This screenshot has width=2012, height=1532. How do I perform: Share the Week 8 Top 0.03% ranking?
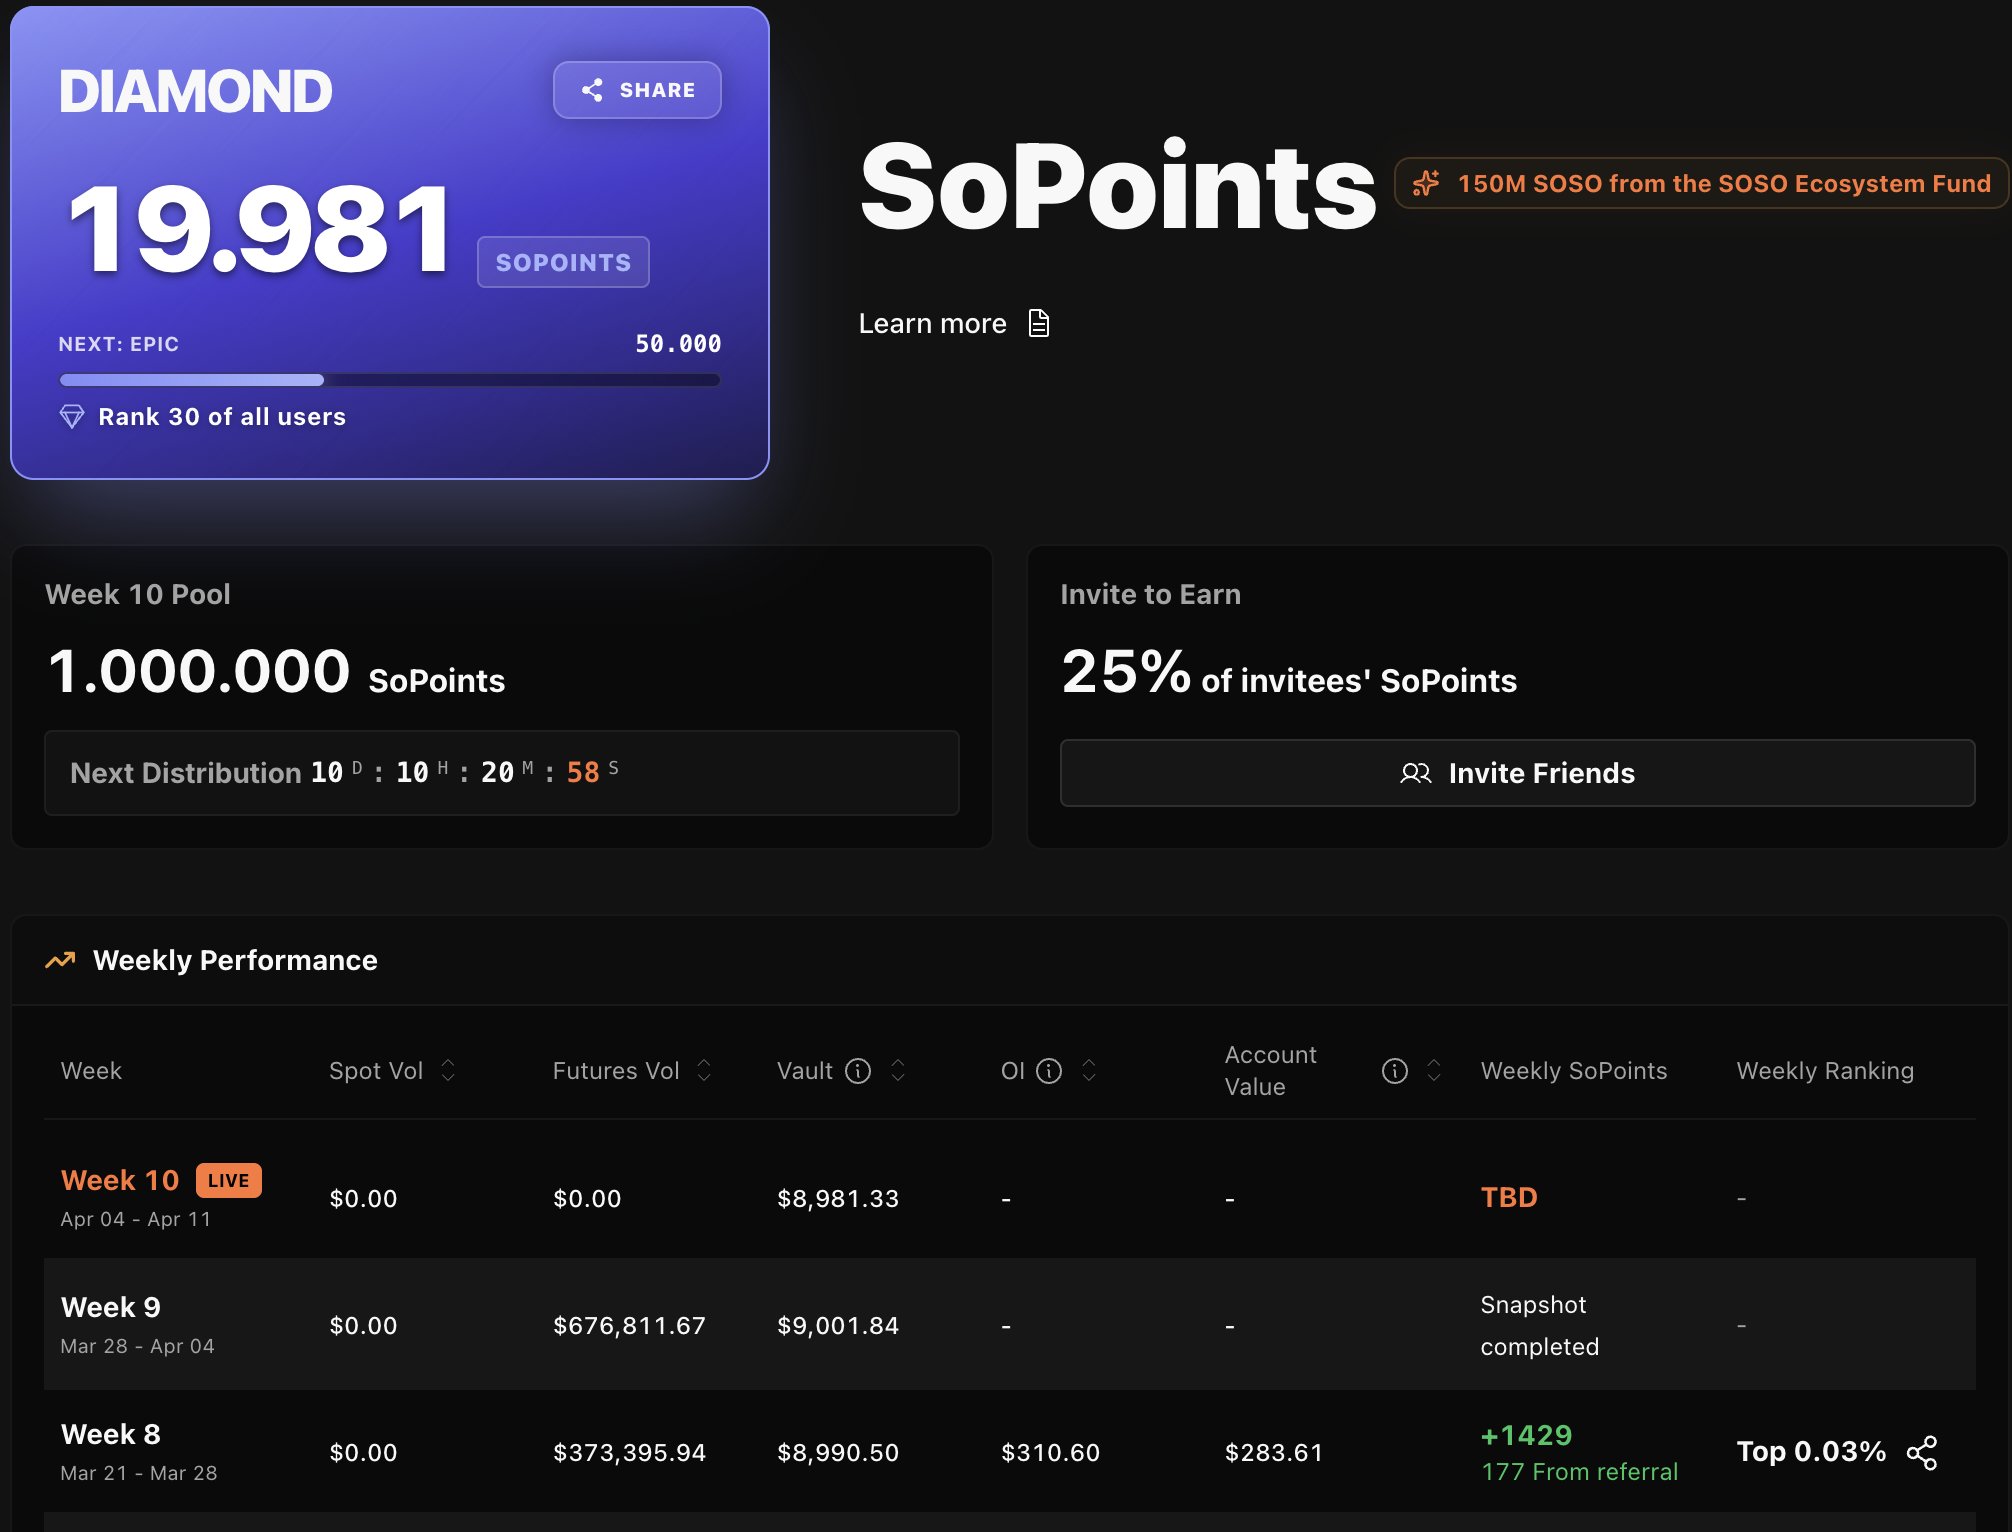click(x=1921, y=1452)
